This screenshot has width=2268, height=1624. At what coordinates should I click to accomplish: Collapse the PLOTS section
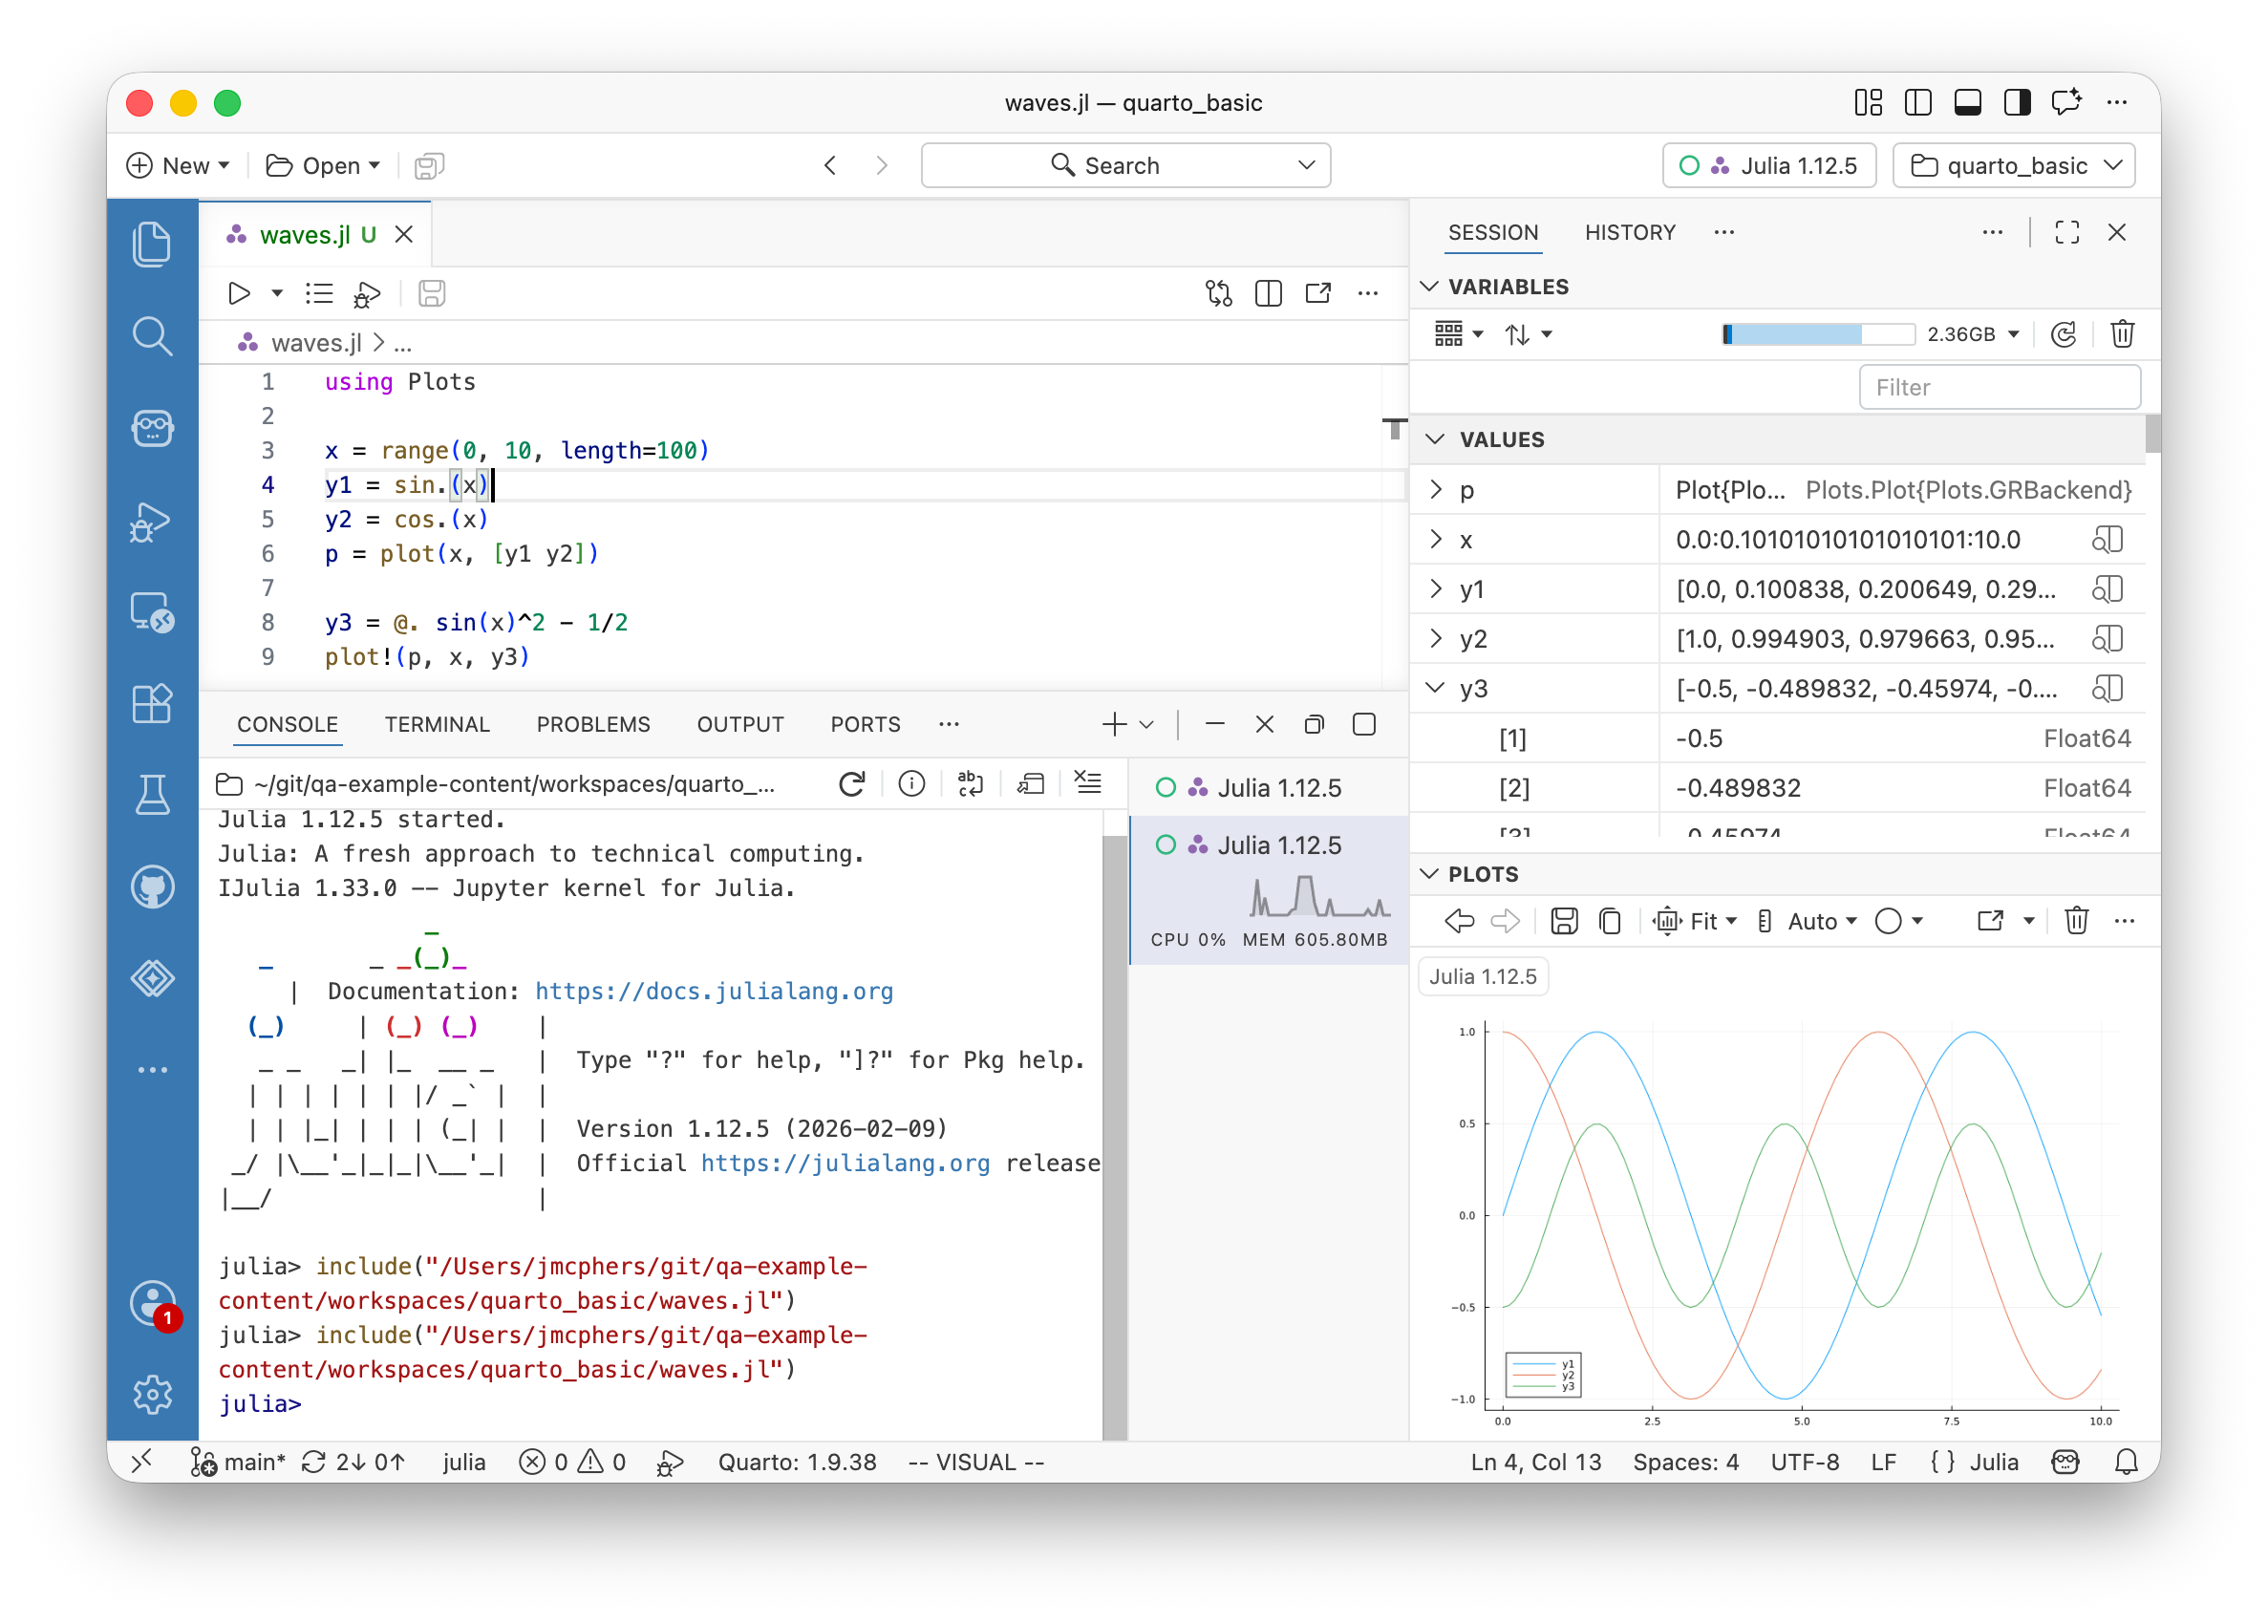pos(1431,875)
